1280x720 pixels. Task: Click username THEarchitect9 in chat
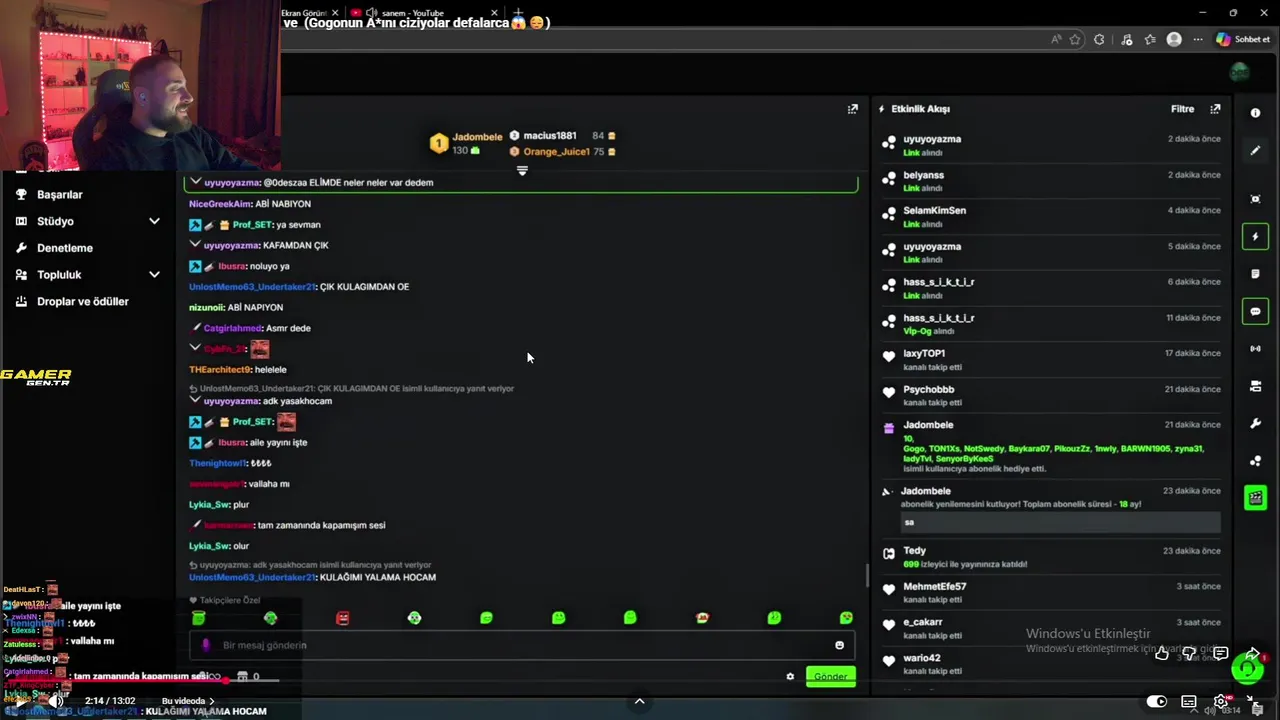pos(220,370)
